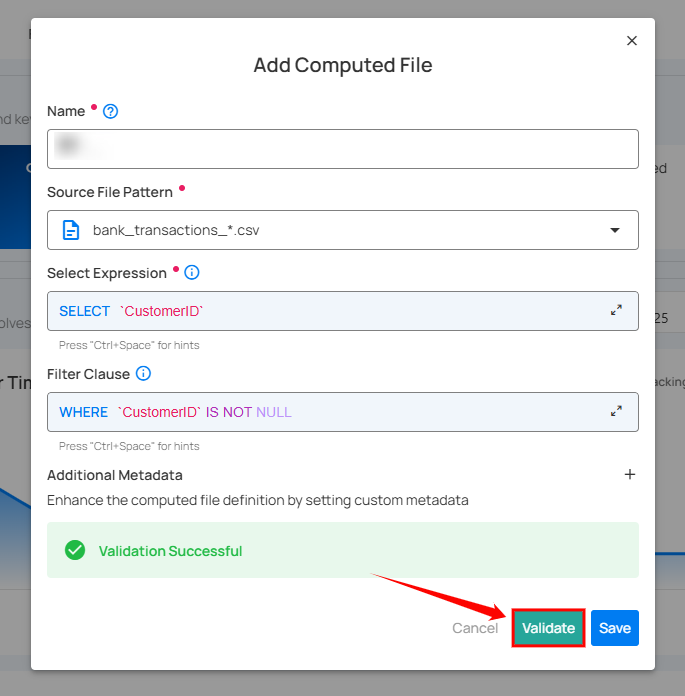Click the green Validation Successful checkmark icon
The width and height of the screenshot is (685, 696).
[x=75, y=550]
